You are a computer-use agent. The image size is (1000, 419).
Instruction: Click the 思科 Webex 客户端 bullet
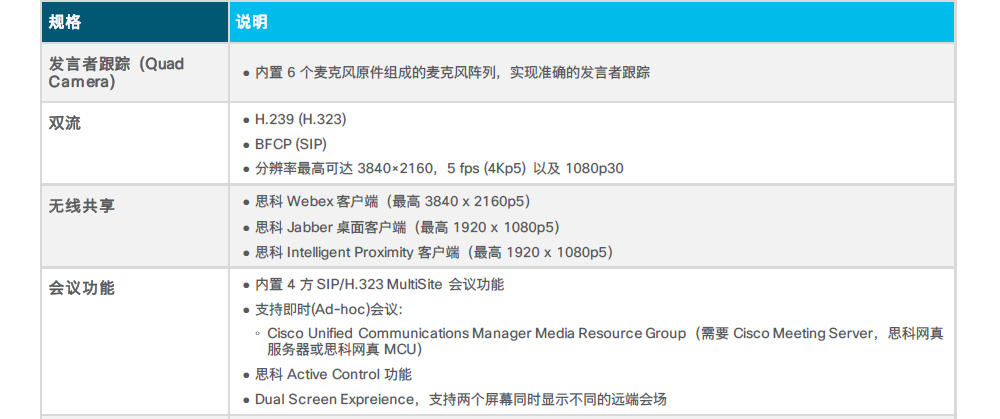click(406, 201)
